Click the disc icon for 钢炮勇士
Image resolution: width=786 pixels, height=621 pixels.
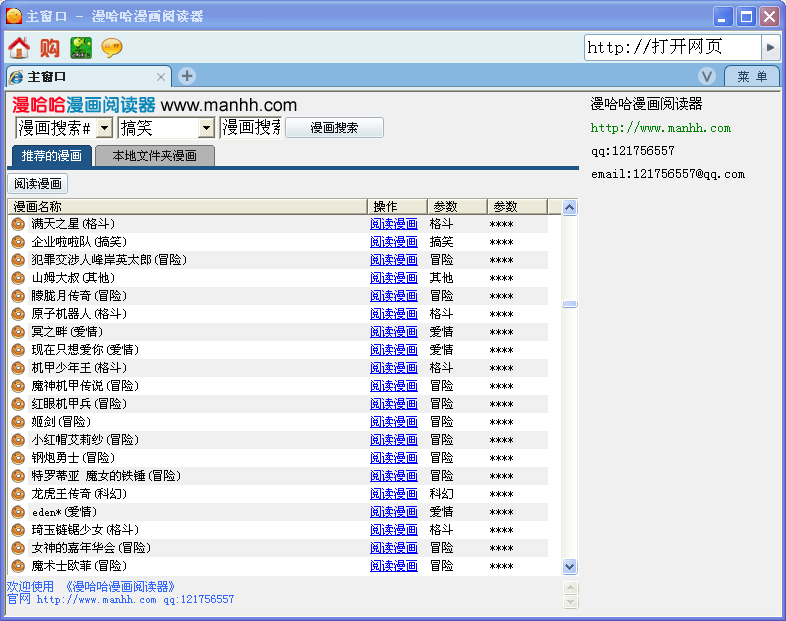coord(18,458)
